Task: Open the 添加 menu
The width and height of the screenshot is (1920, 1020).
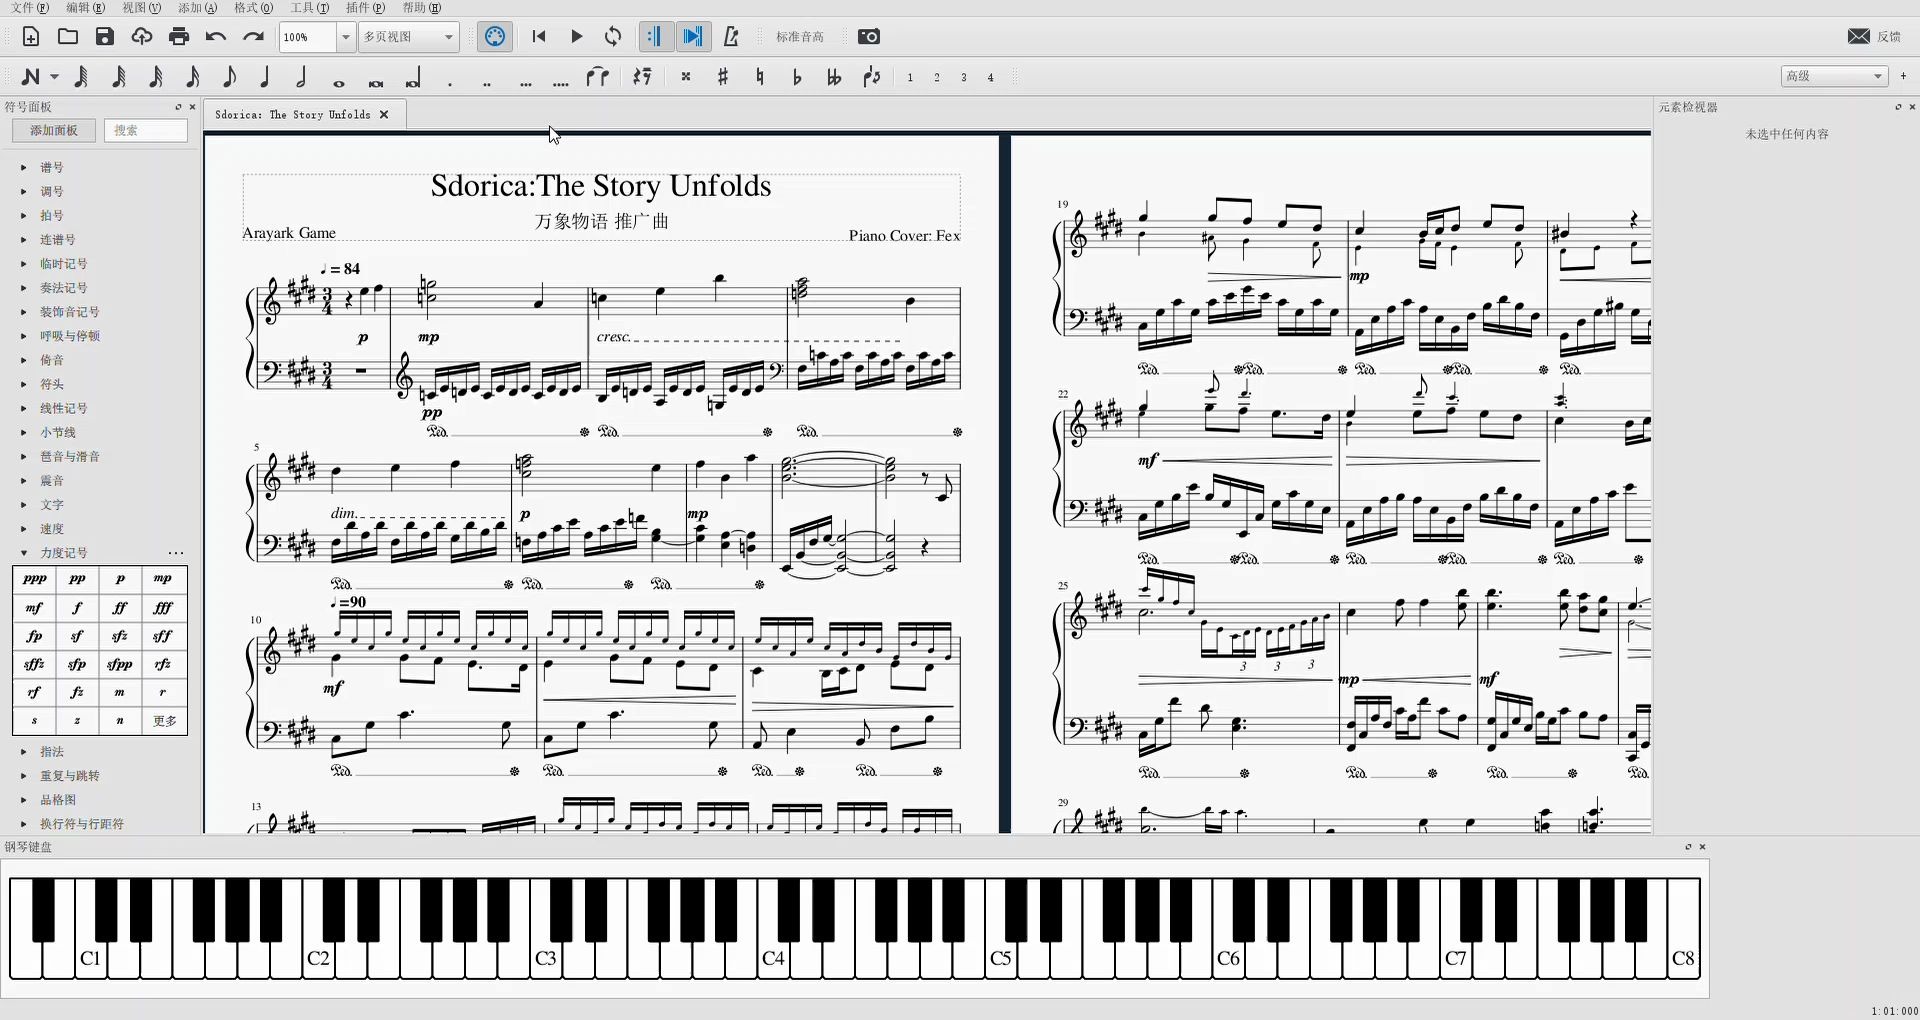Action: 198,8
